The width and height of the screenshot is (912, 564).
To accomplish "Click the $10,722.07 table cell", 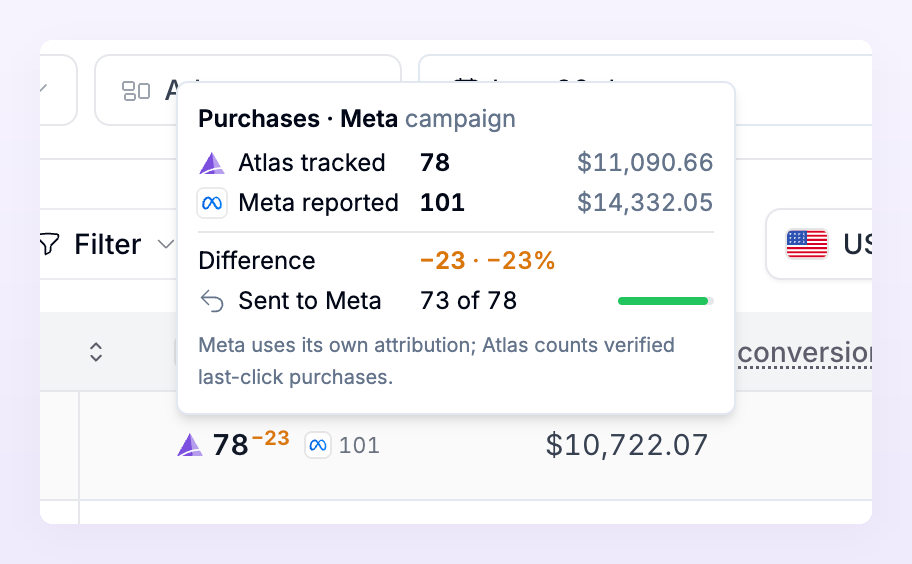I will pos(626,445).
